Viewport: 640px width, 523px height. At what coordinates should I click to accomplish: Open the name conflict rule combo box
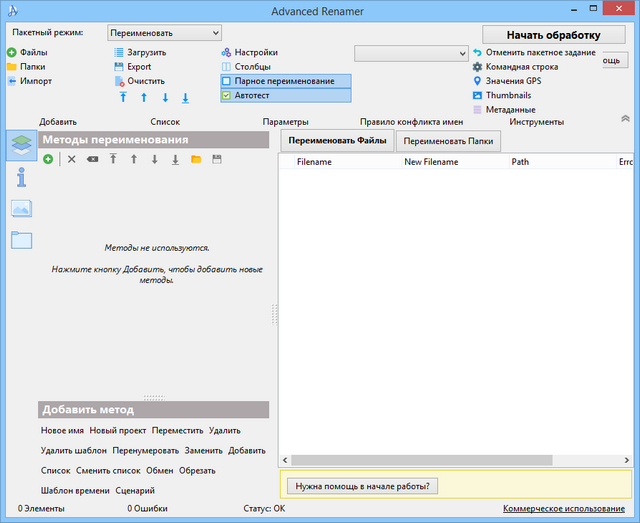[410, 53]
